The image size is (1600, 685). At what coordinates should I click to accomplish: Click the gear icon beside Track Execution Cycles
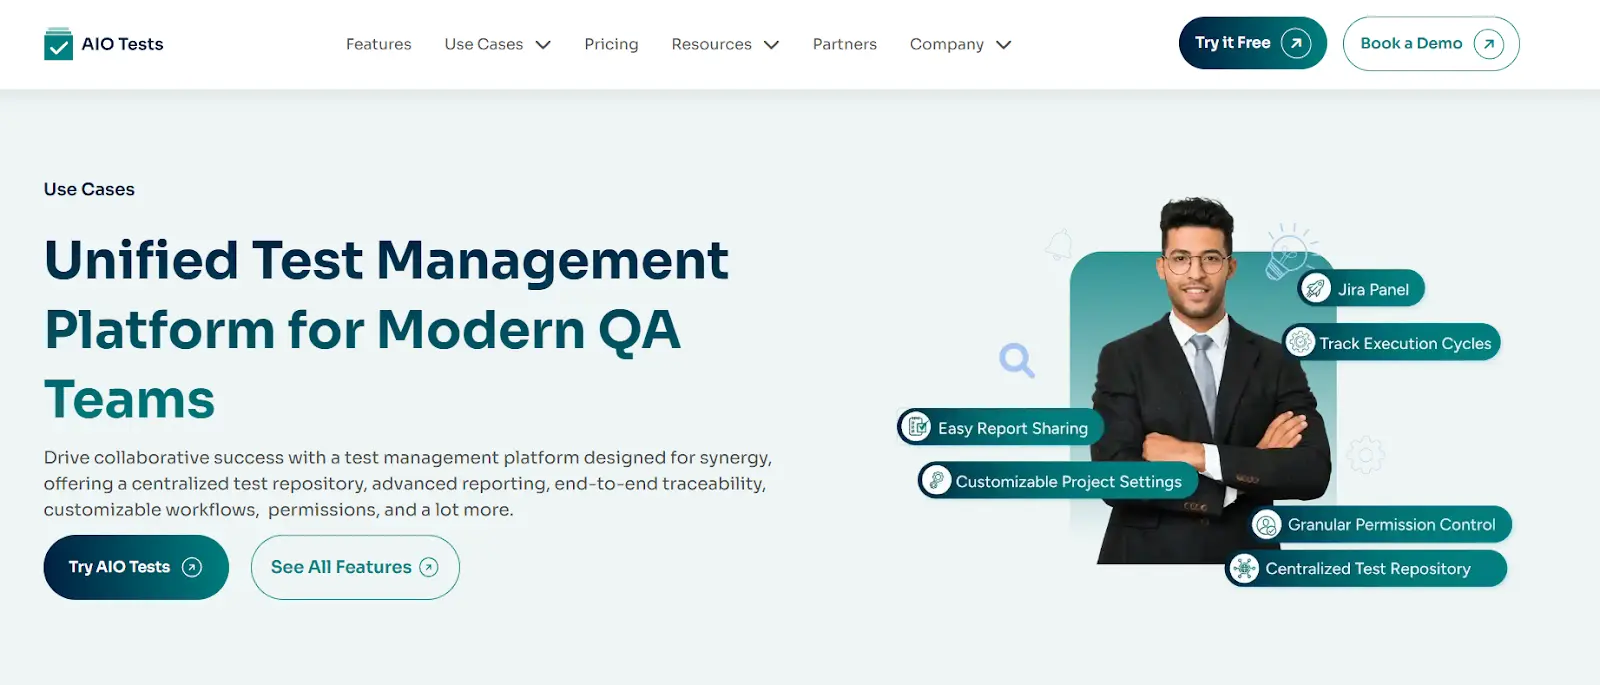click(1300, 342)
